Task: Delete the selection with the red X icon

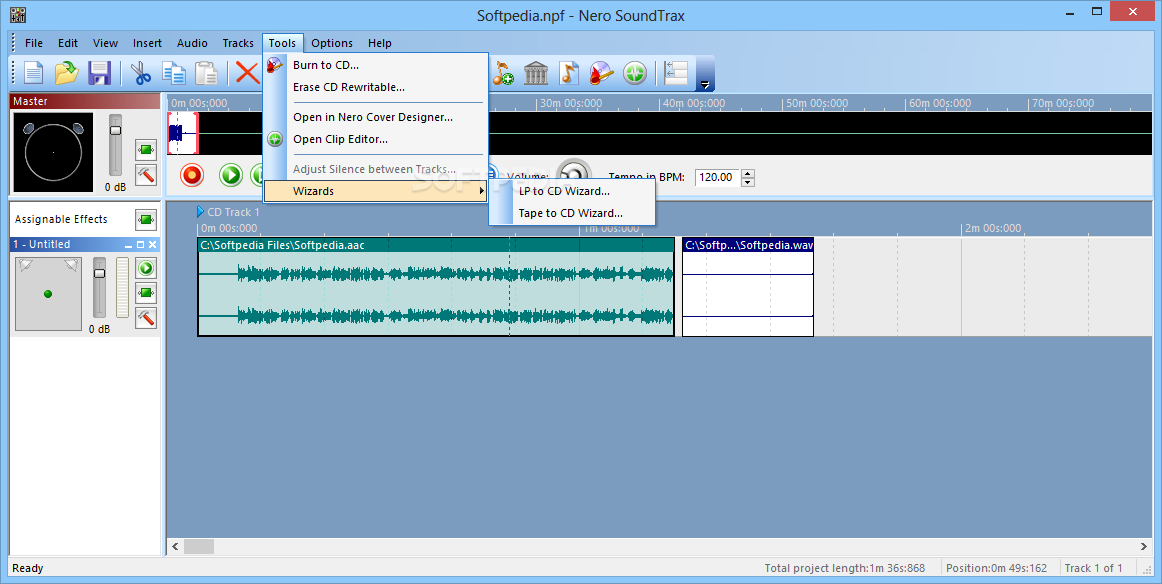Action: point(248,73)
